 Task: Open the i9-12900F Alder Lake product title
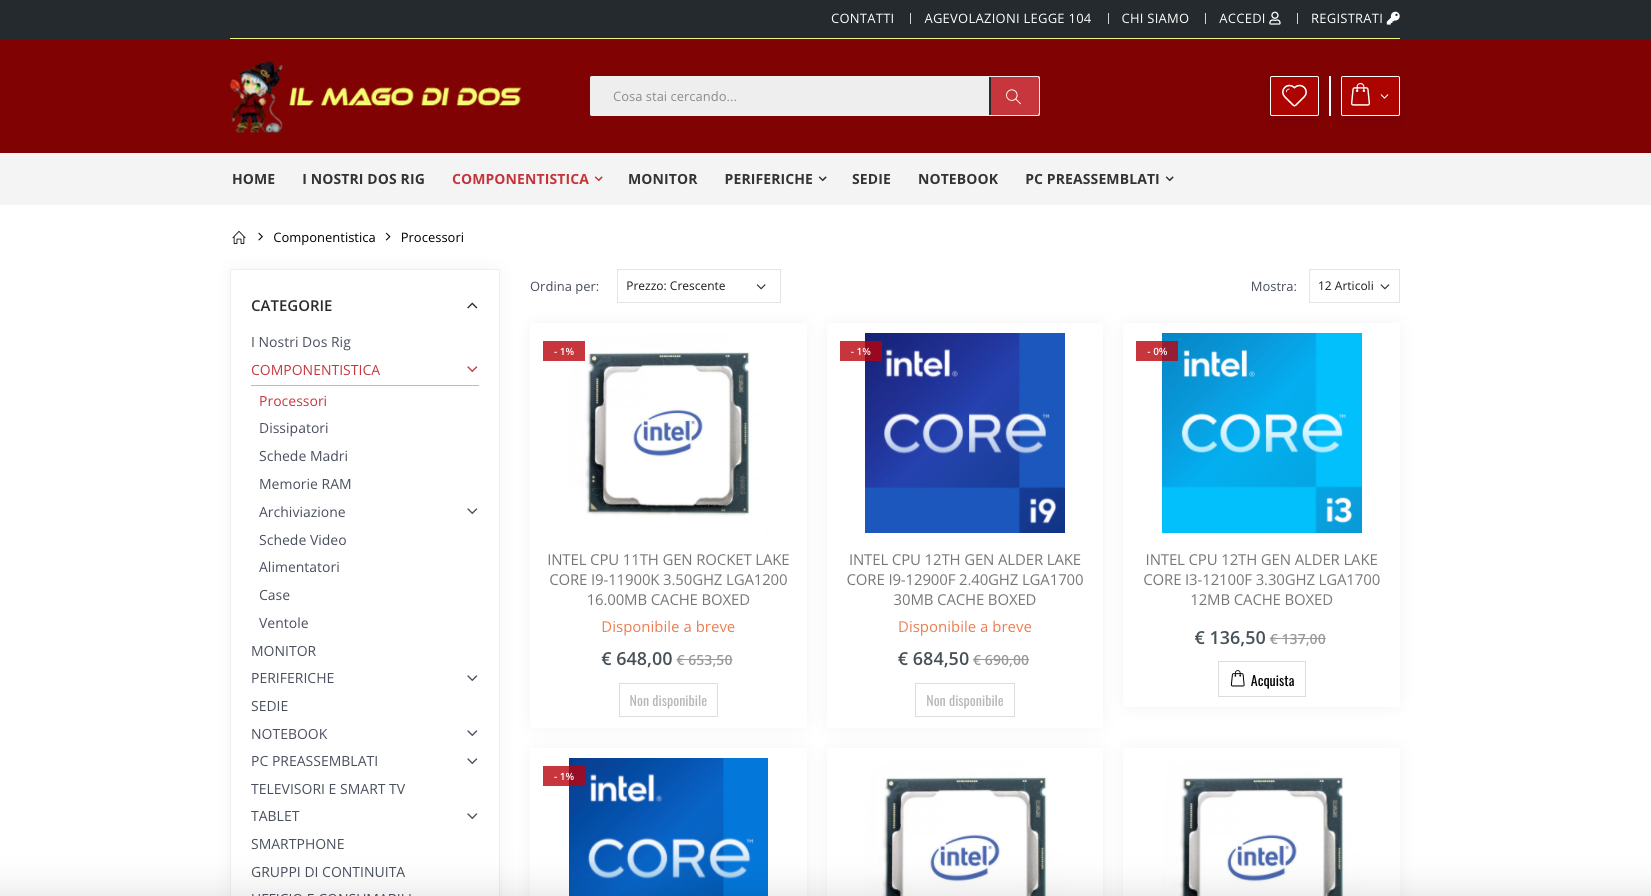tap(965, 580)
